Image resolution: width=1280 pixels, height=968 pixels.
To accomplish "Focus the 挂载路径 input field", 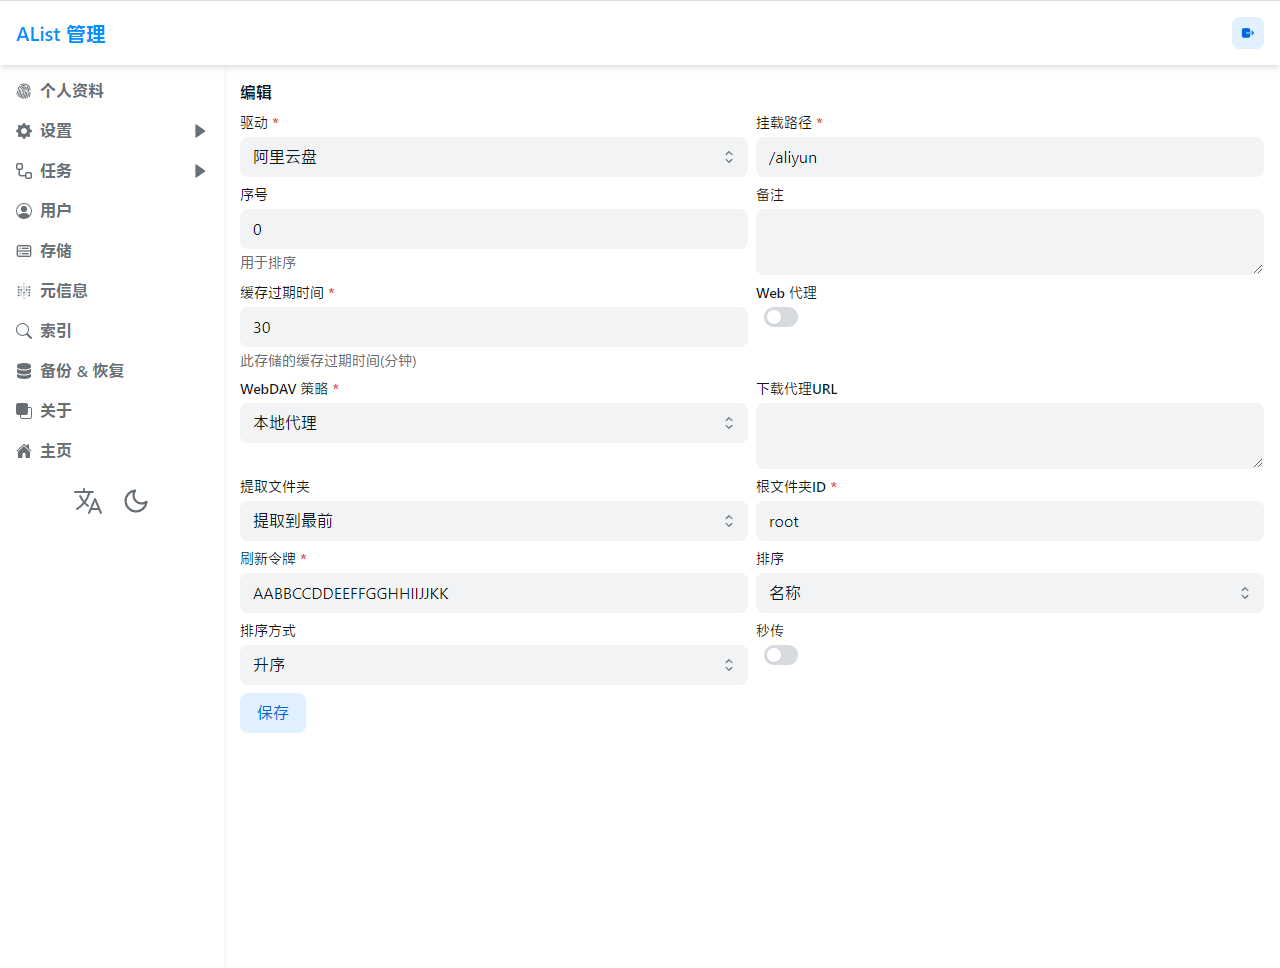I will pyautogui.click(x=1009, y=157).
